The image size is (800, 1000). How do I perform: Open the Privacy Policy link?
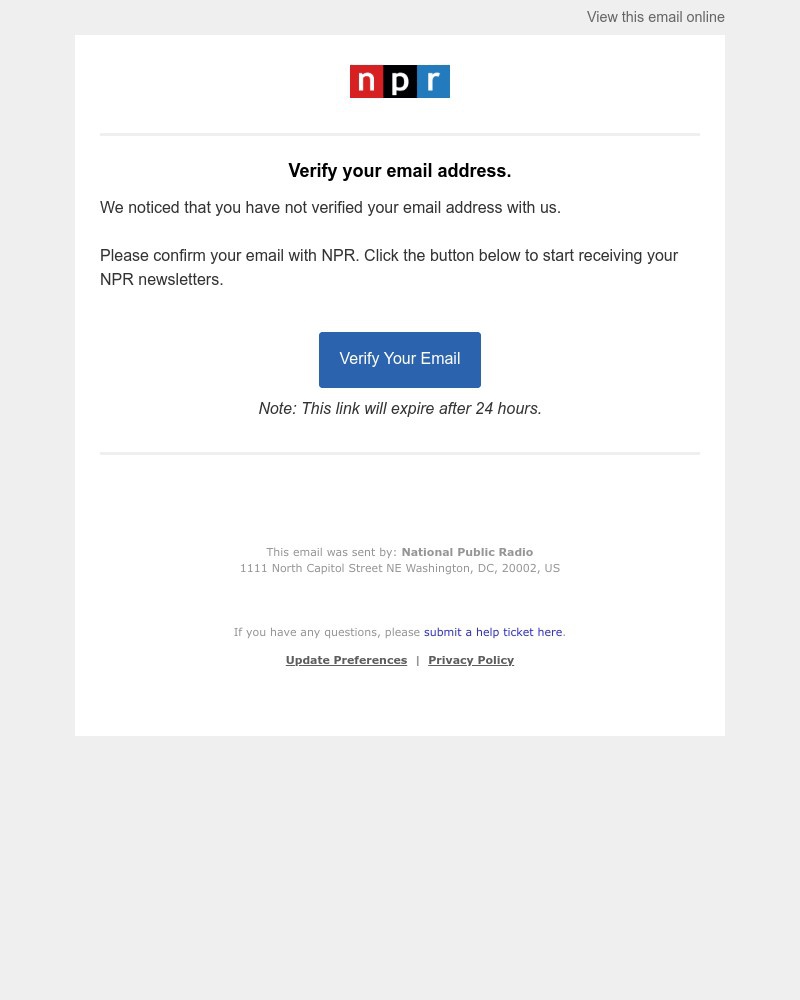pos(471,660)
